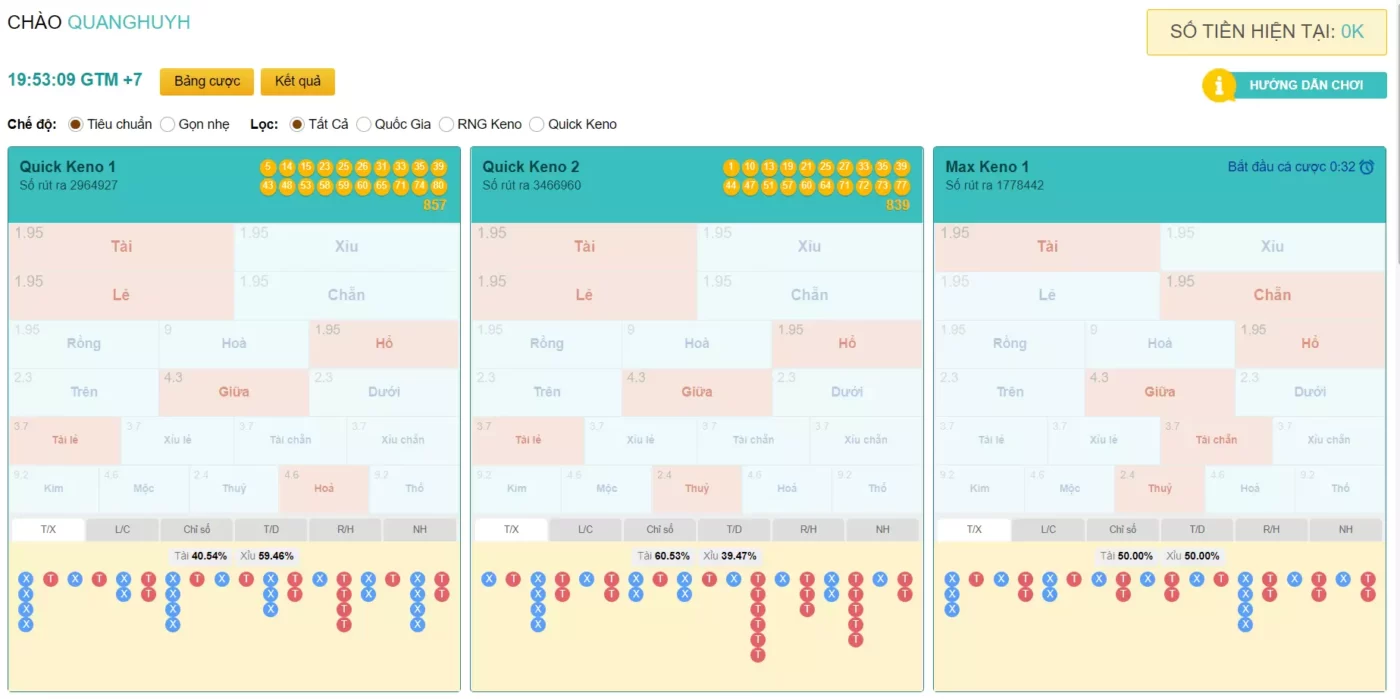This screenshot has height=699, width=1400.
Task: Open NH tab in Quick Keno 1
Action: (x=420, y=529)
